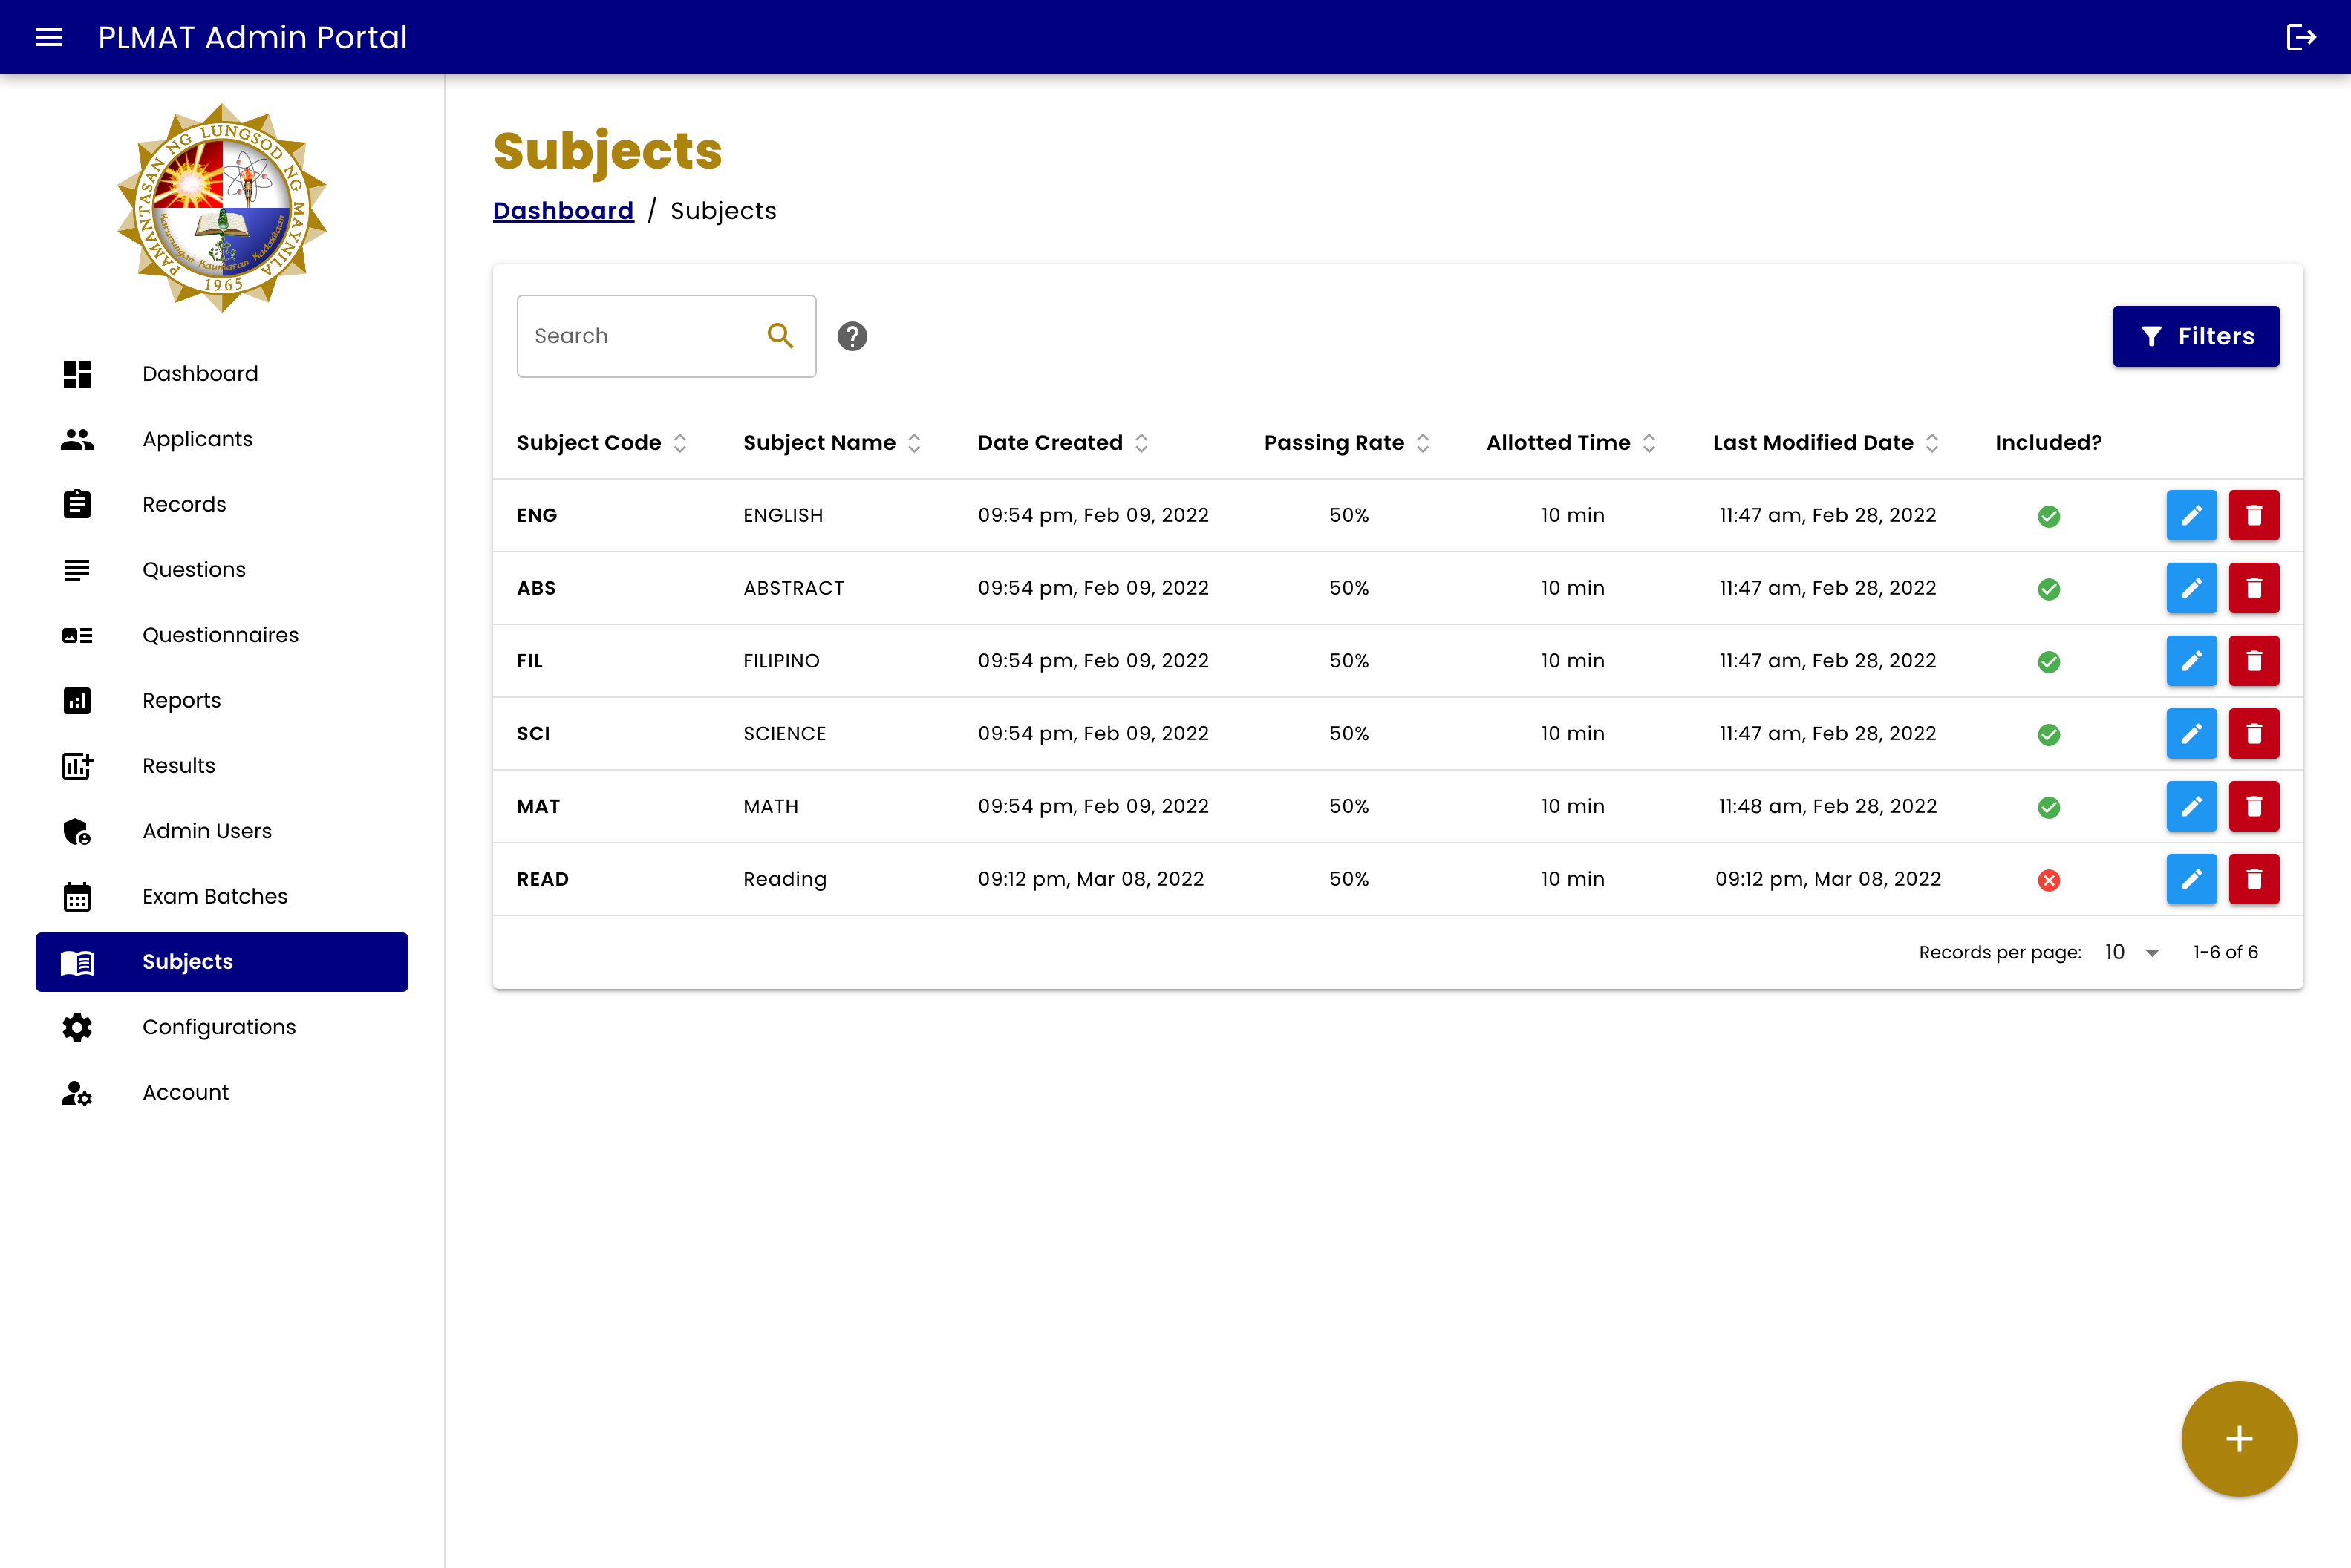Image resolution: width=2351 pixels, height=1568 pixels.
Task: Open the Filters button
Action: 2195,336
